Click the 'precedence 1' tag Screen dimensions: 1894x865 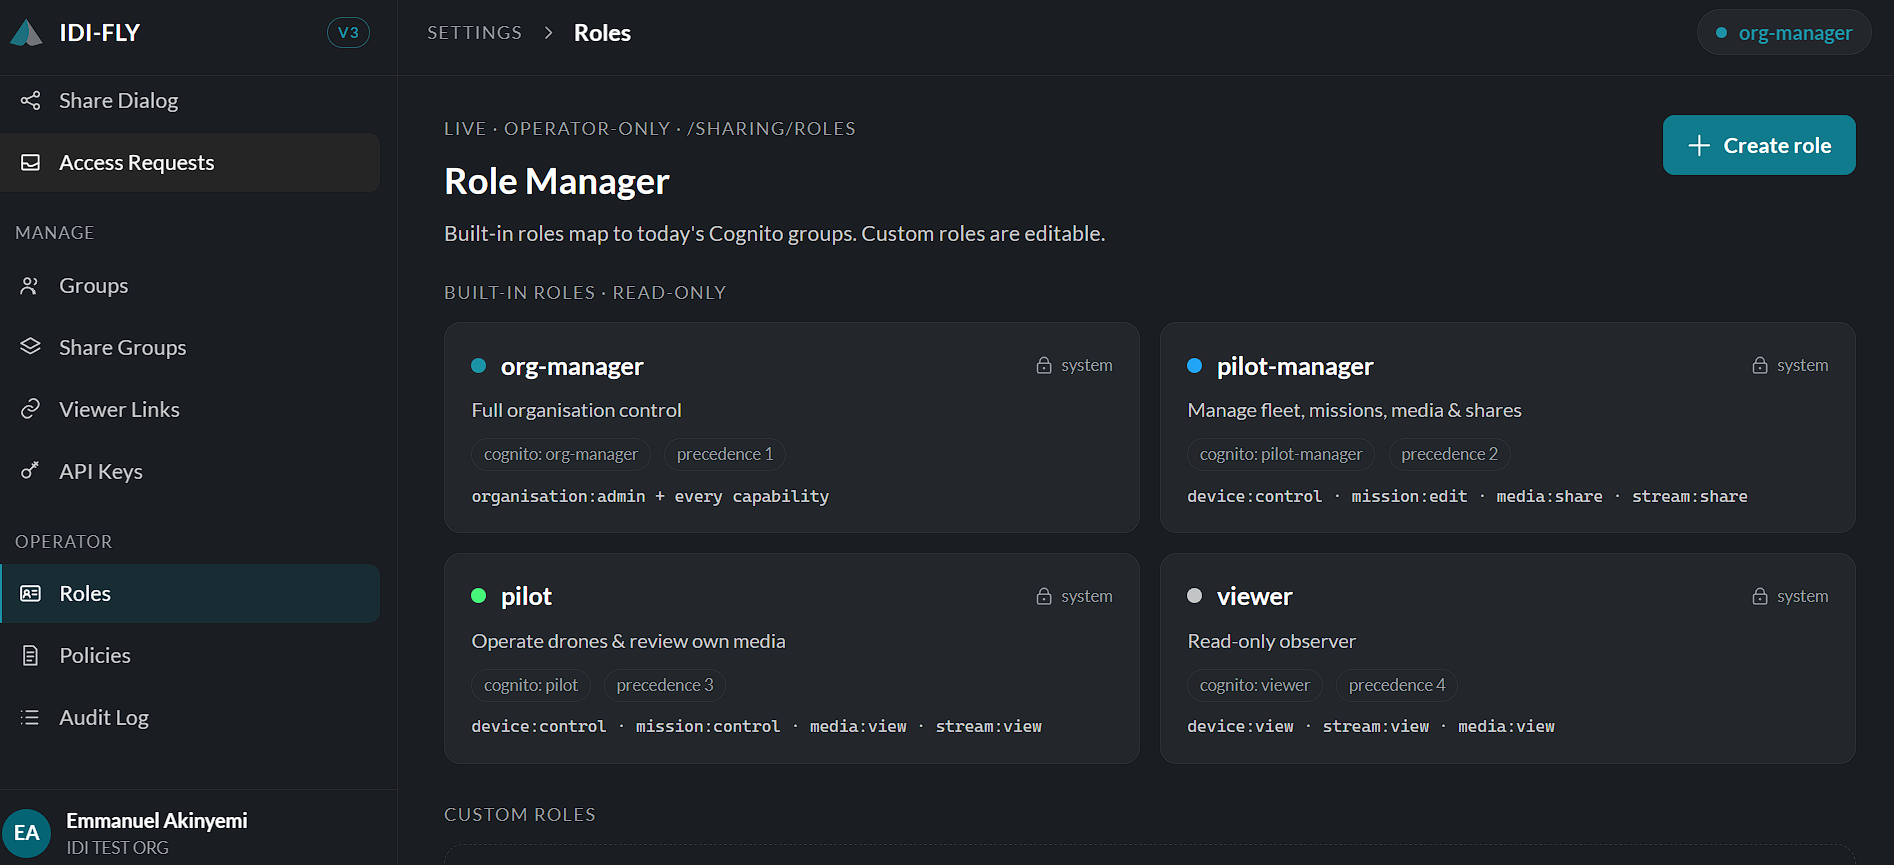pyautogui.click(x=725, y=454)
